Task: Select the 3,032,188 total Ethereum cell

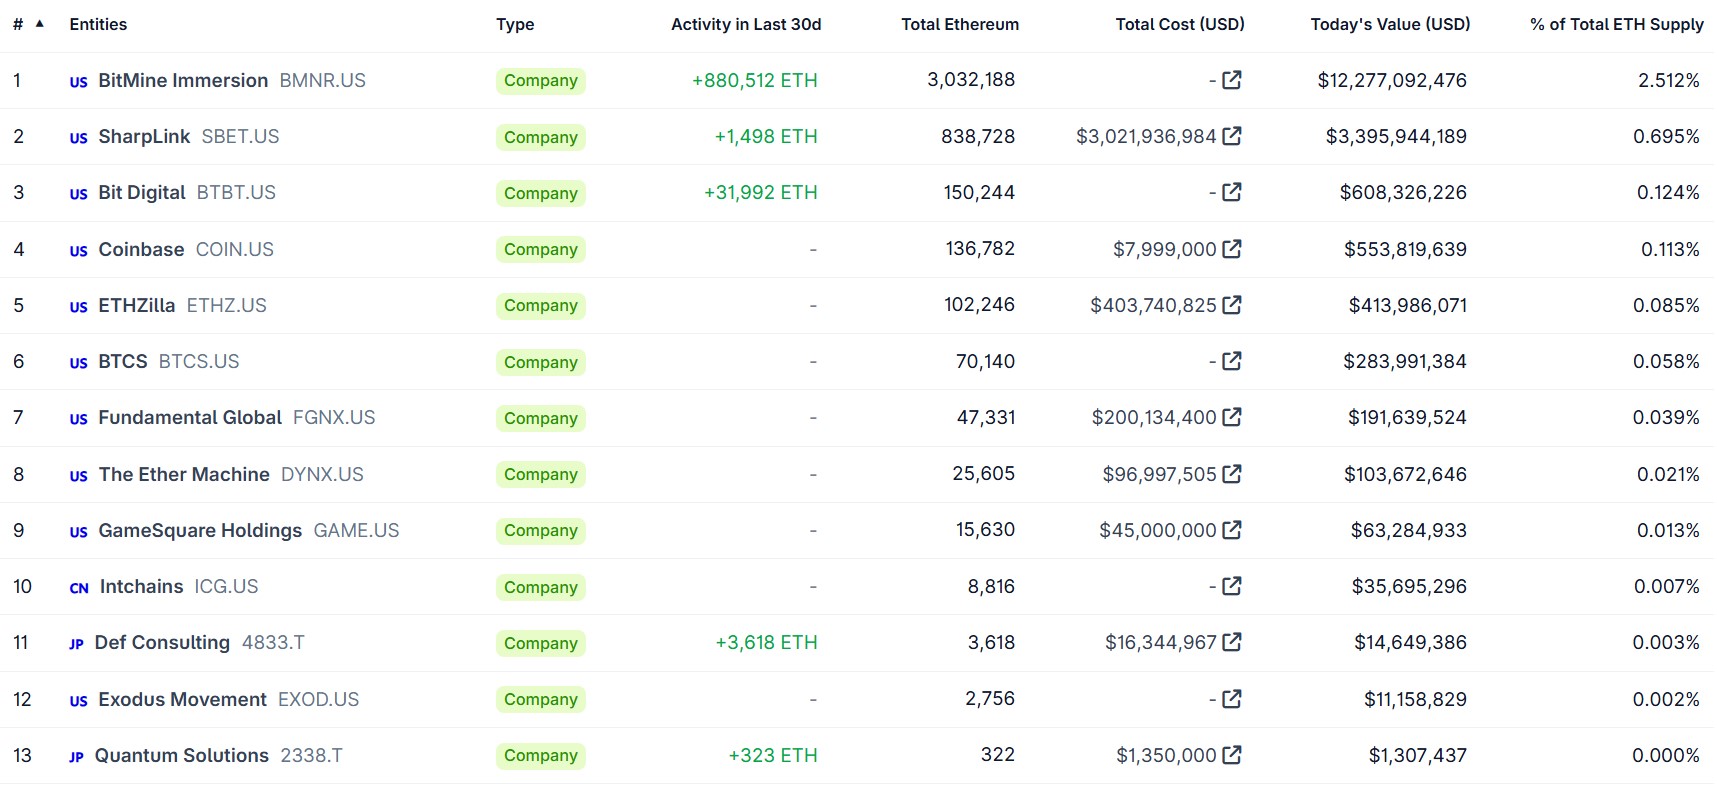Action: click(x=971, y=79)
